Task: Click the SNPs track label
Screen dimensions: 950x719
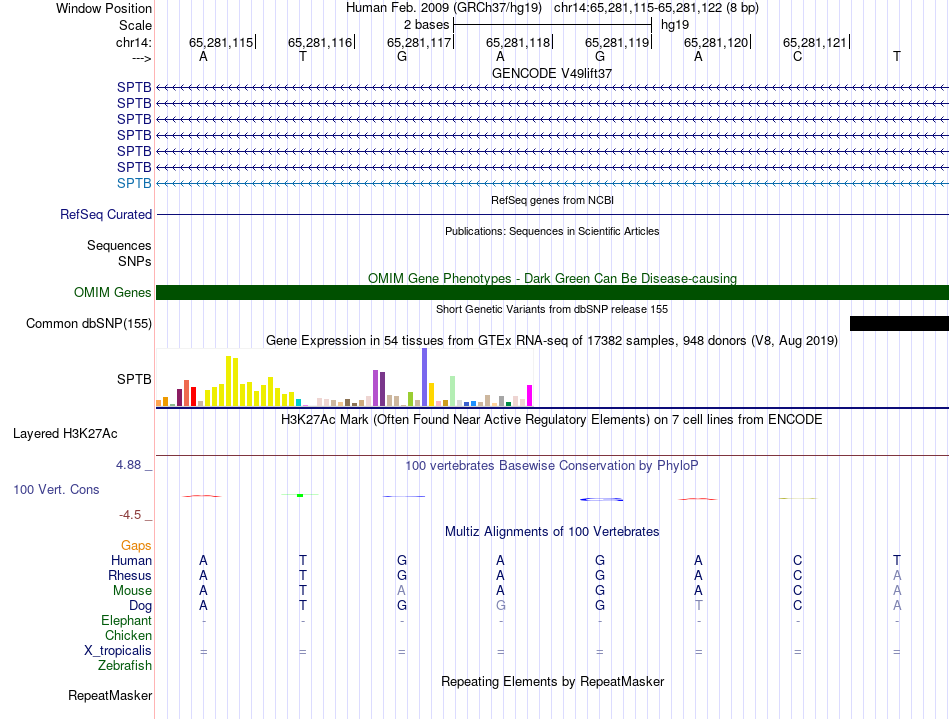Action: (x=135, y=261)
